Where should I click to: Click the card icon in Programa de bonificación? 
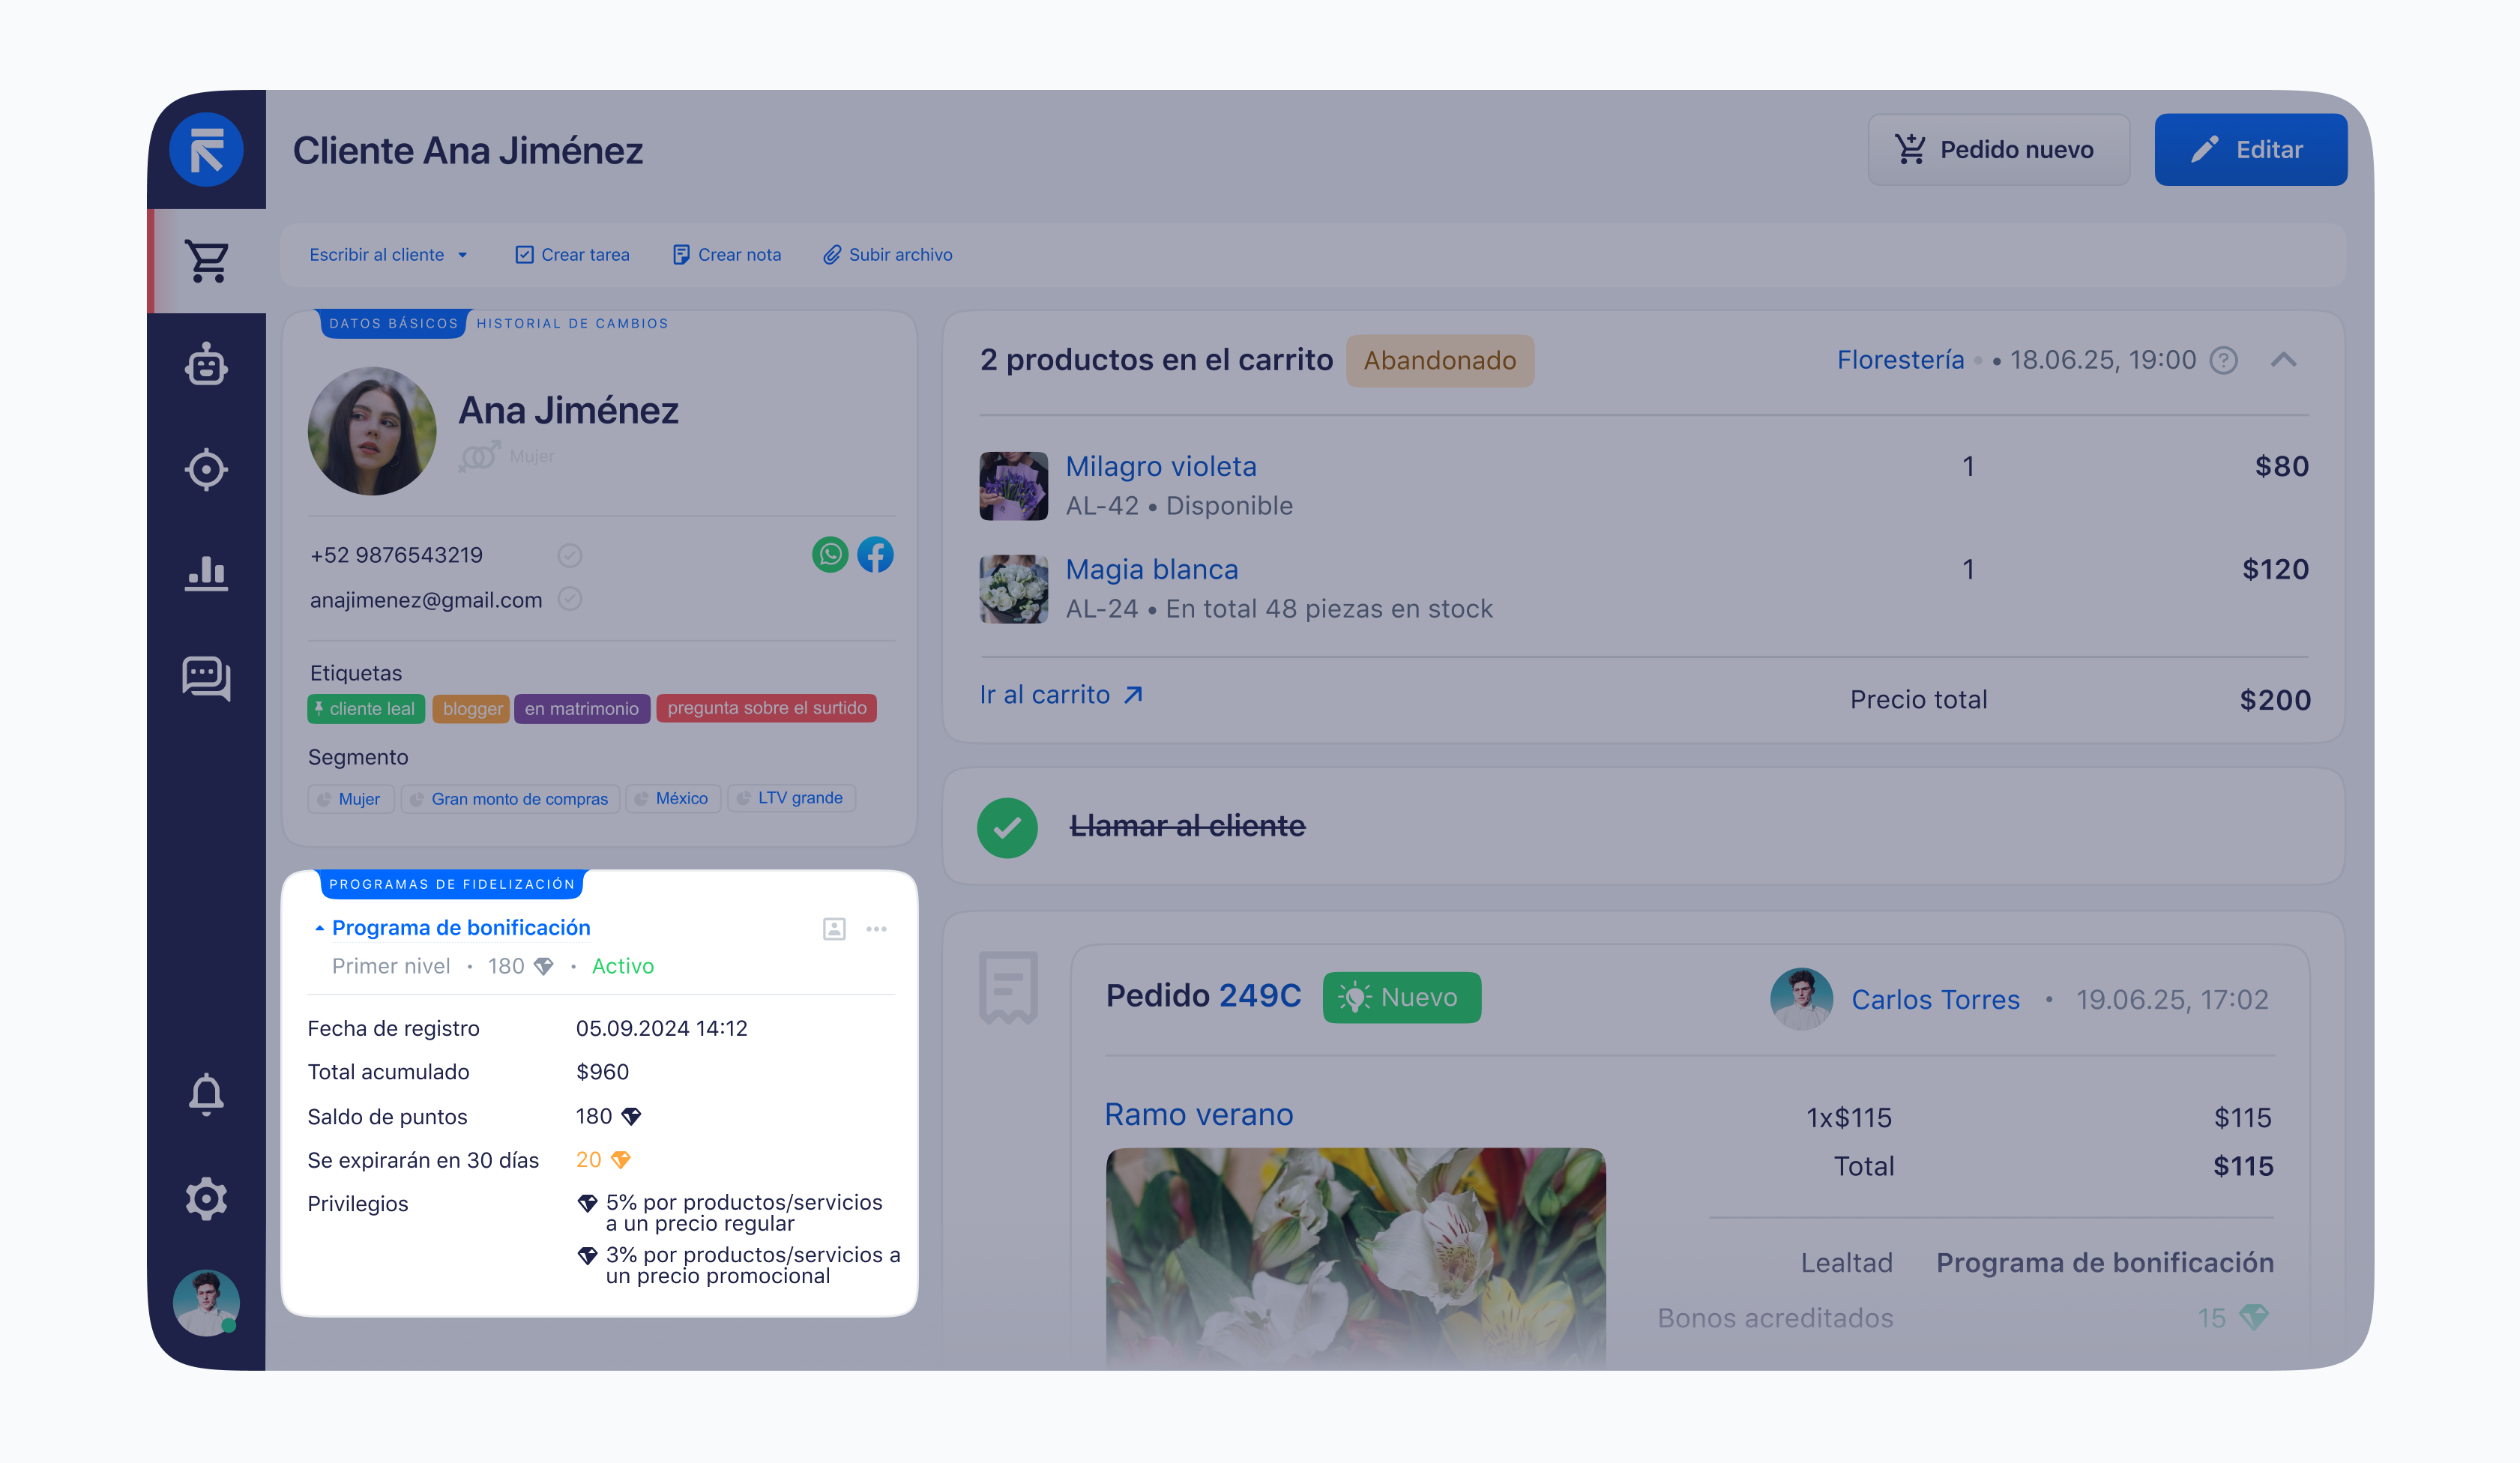point(834,929)
